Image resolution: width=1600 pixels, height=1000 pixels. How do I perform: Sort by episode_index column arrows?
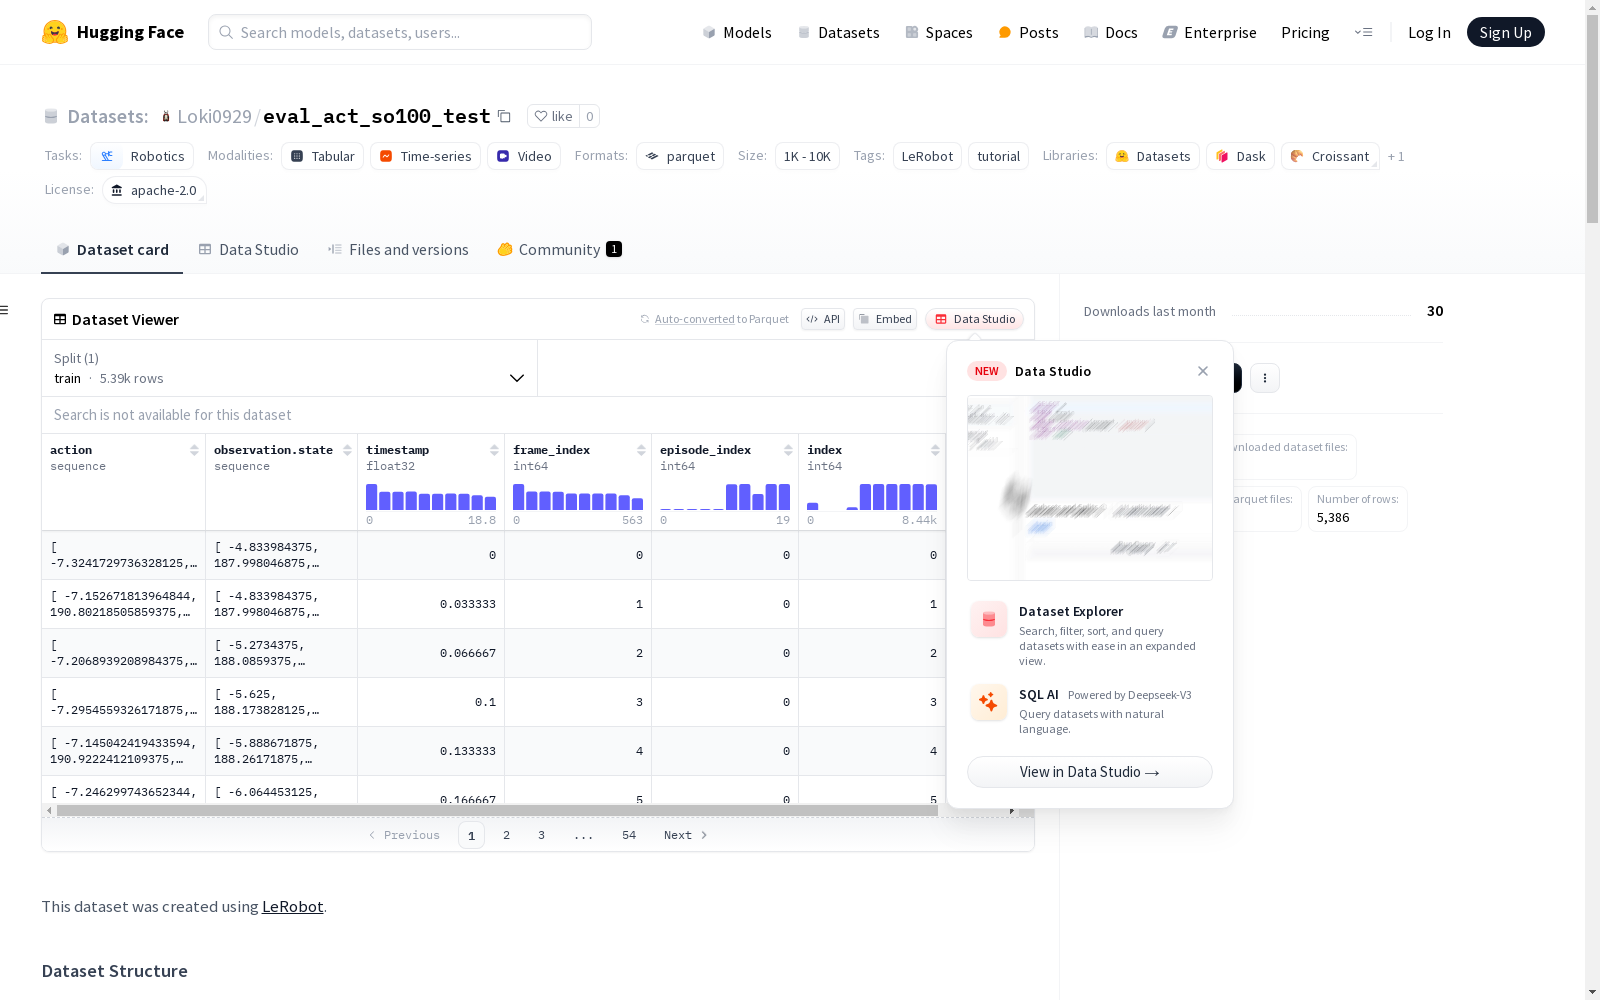(788, 450)
